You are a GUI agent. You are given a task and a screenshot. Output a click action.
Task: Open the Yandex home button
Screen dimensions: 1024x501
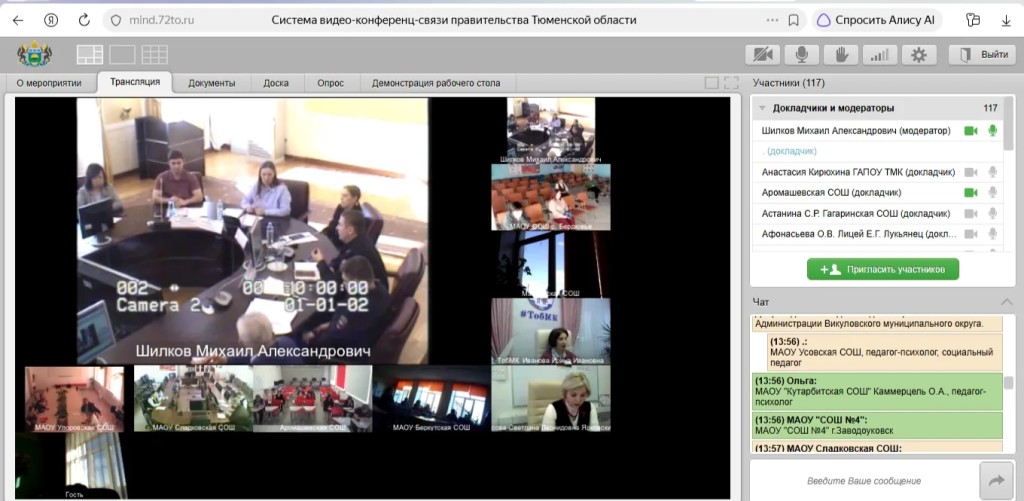pyautogui.click(x=51, y=20)
